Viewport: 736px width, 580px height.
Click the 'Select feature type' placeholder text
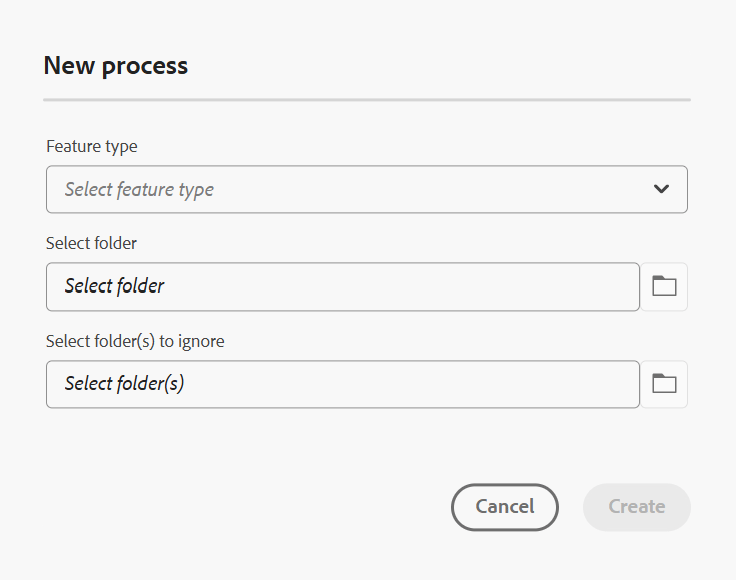pyautogui.click(x=139, y=189)
